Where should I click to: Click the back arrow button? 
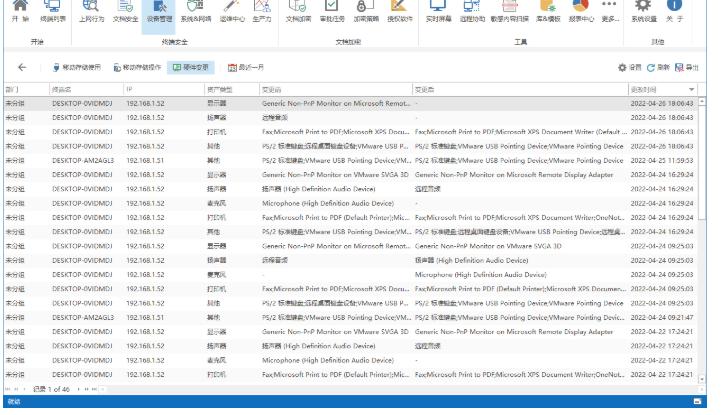click(x=22, y=67)
